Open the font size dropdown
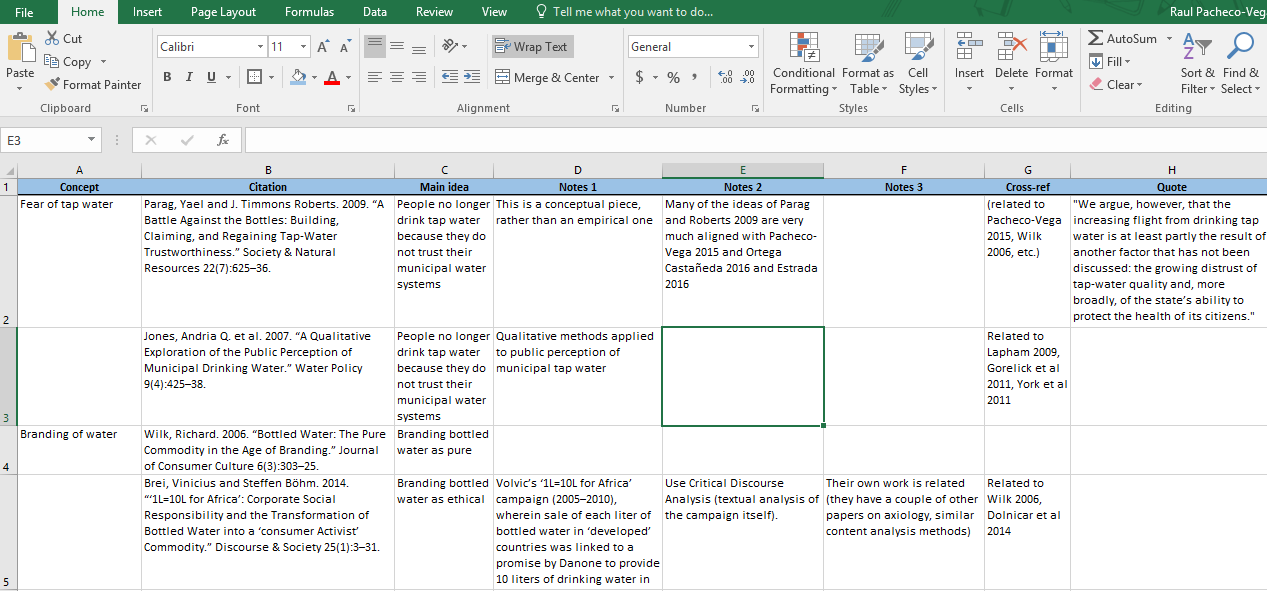1267x591 pixels. click(301, 46)
